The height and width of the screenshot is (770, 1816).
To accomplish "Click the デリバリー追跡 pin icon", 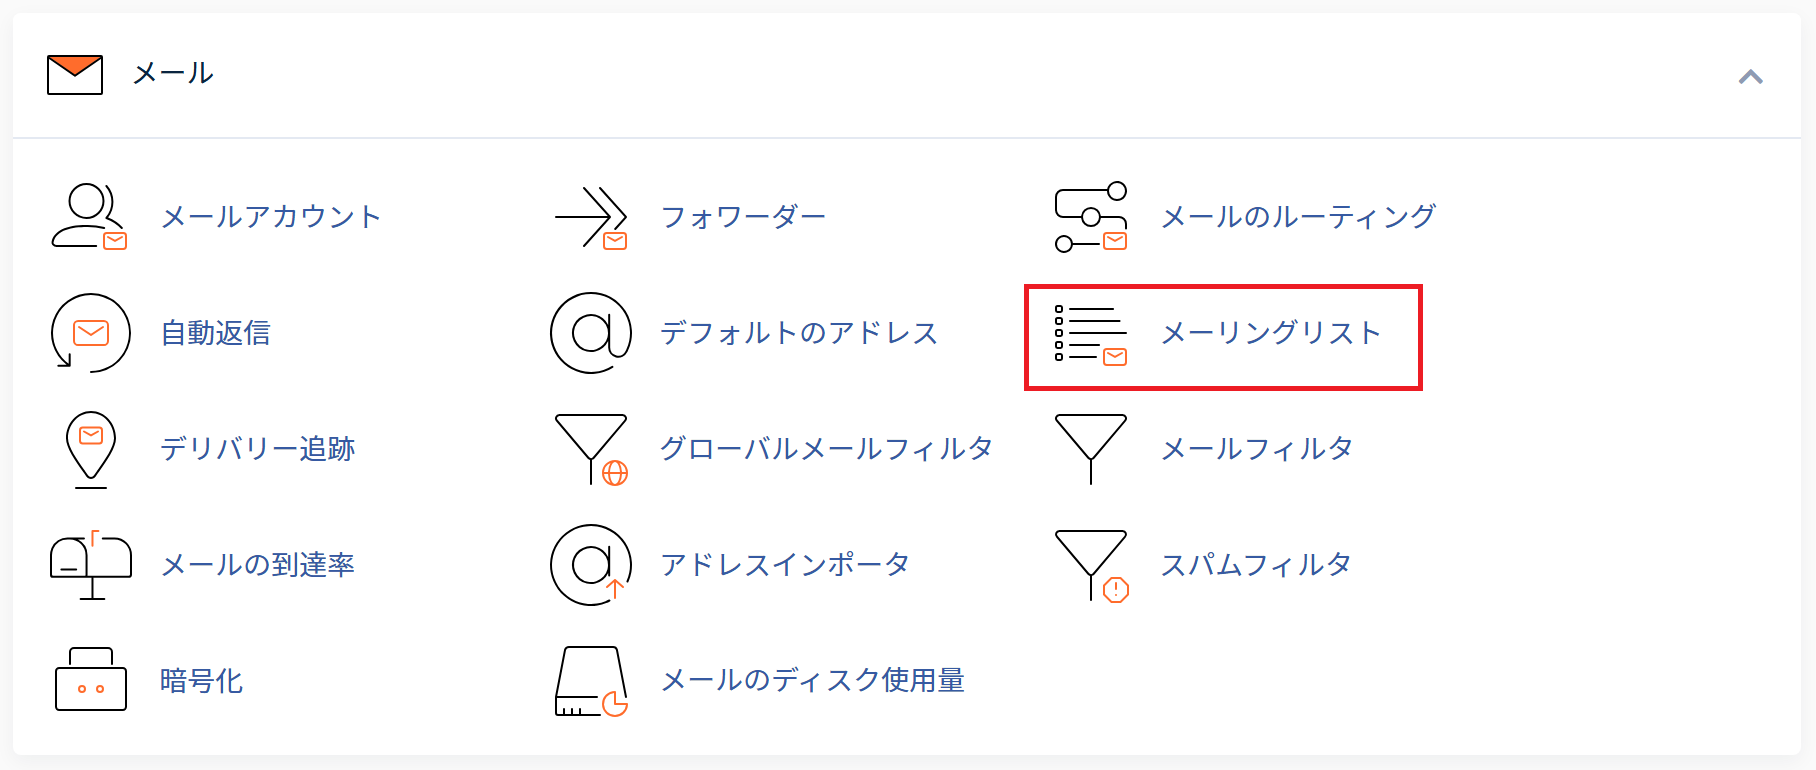I will (91, 449).
